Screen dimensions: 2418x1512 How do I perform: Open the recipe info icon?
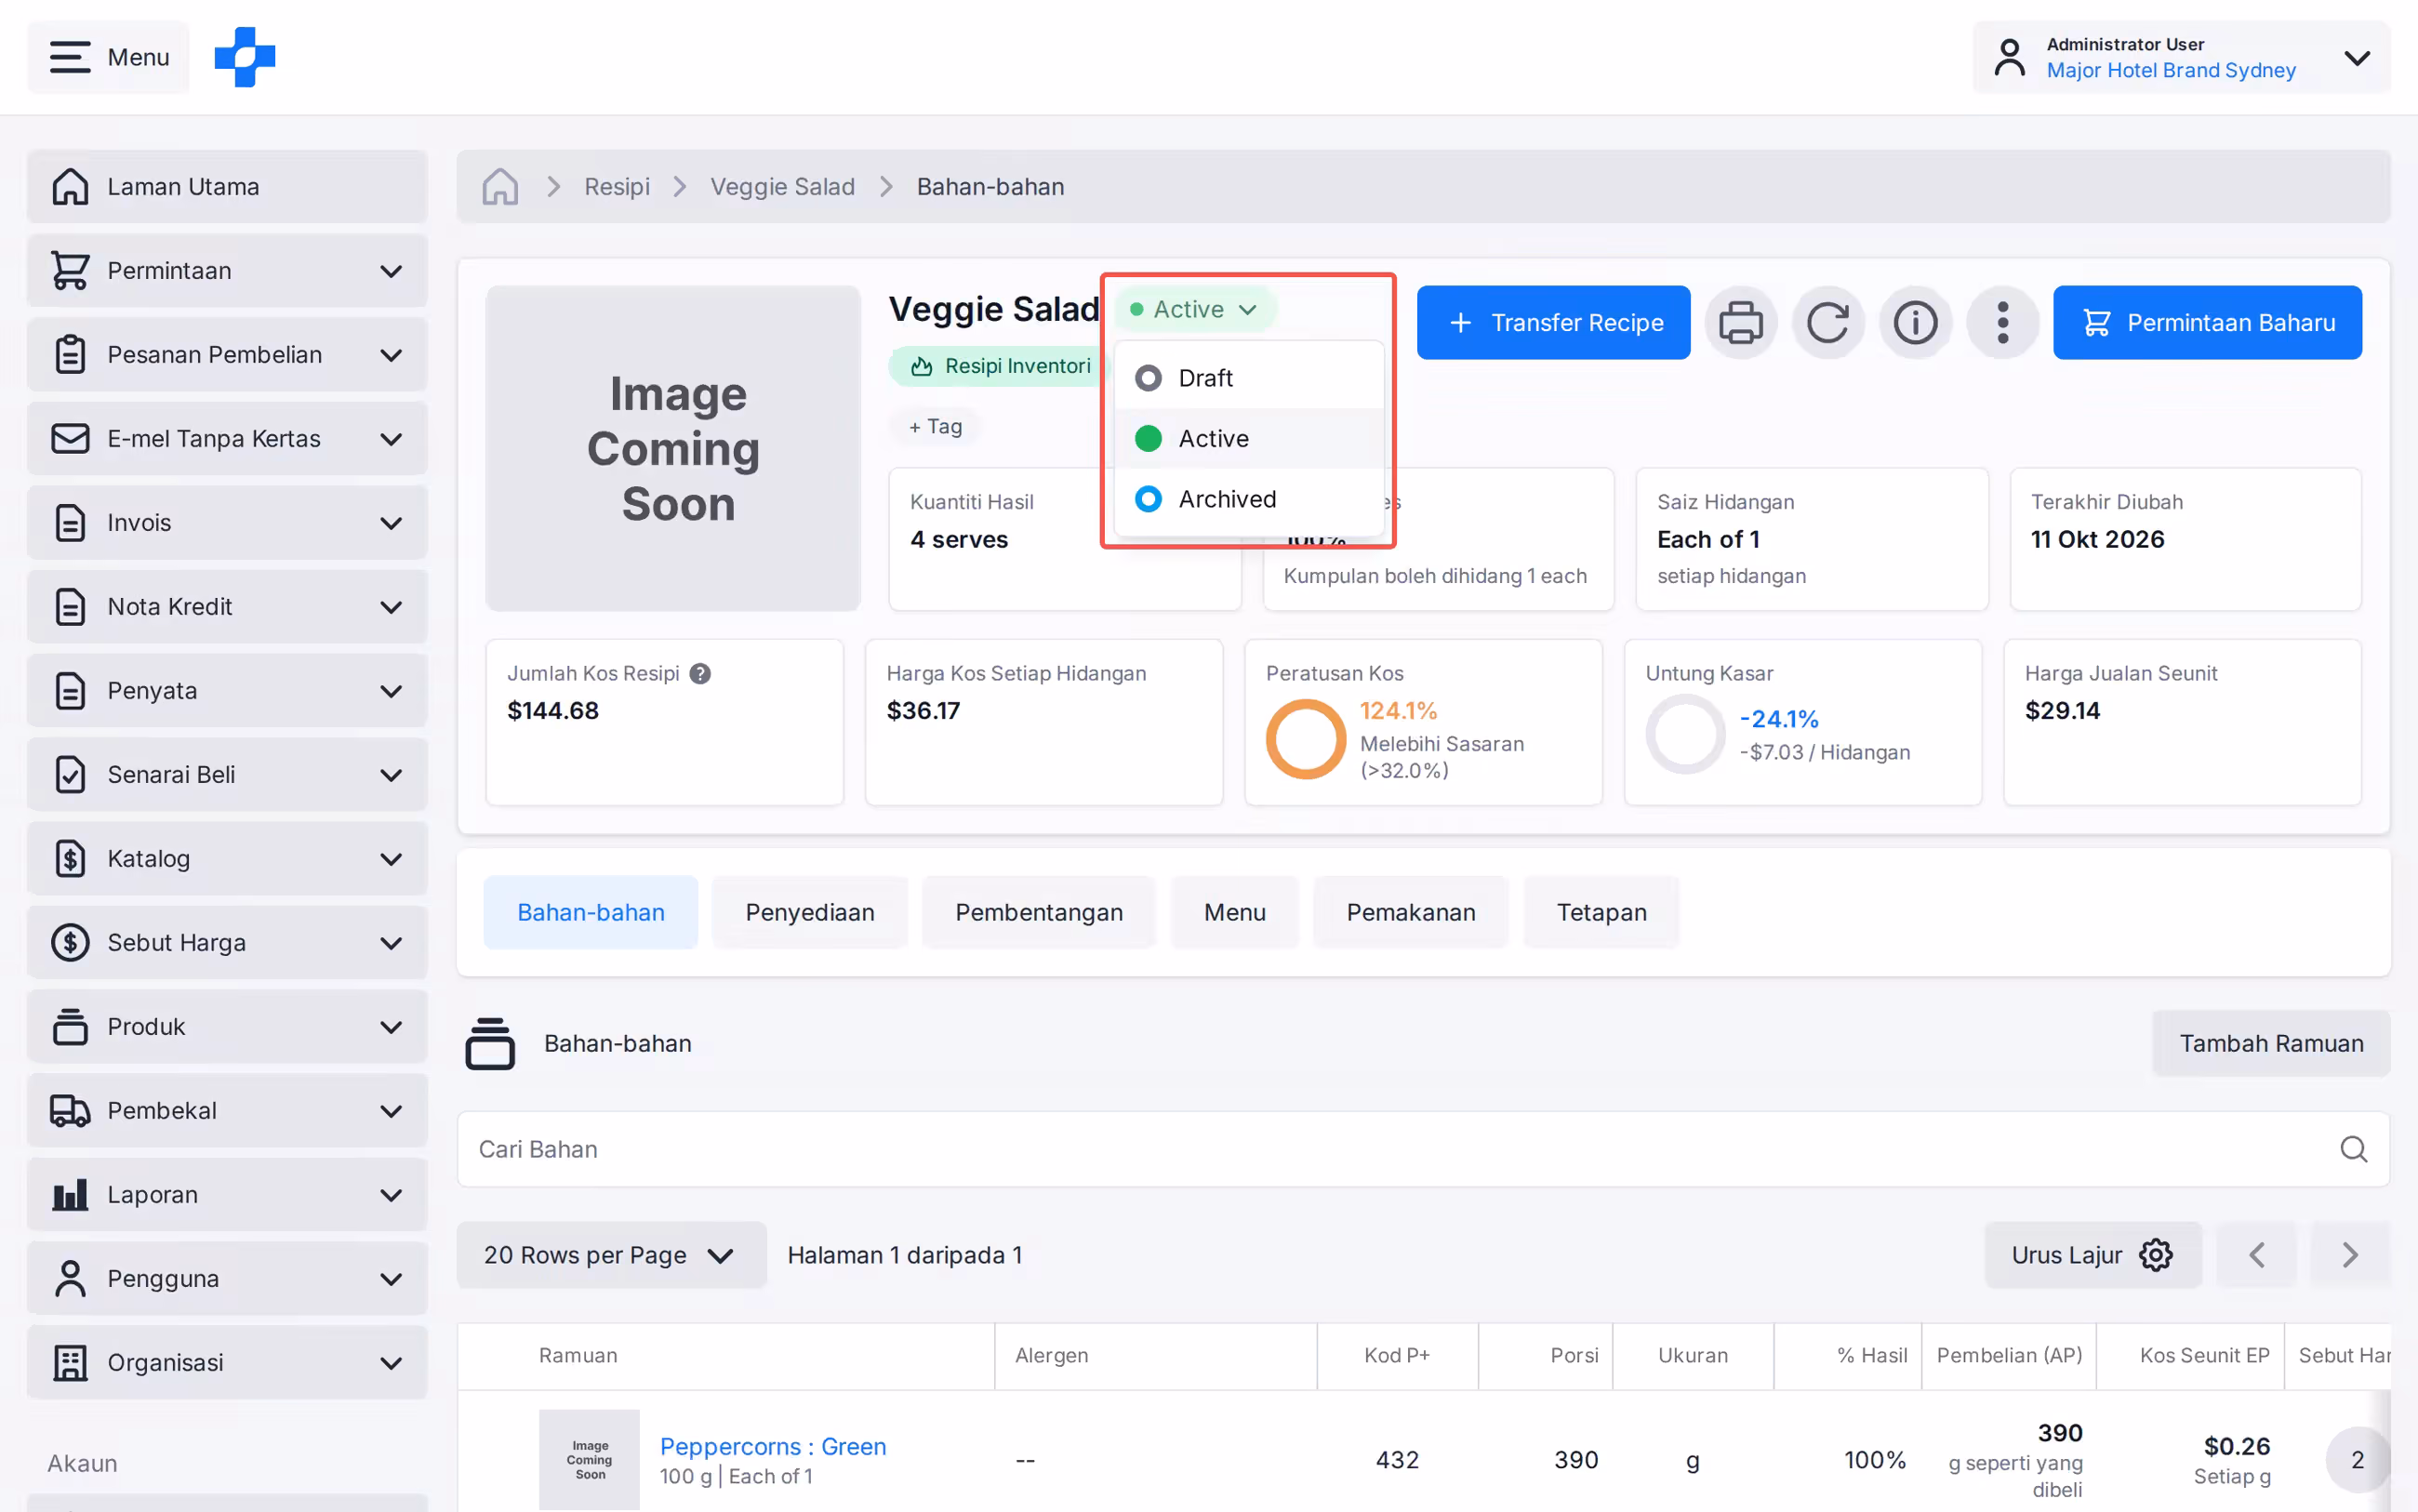click(x=1914, y=323)
